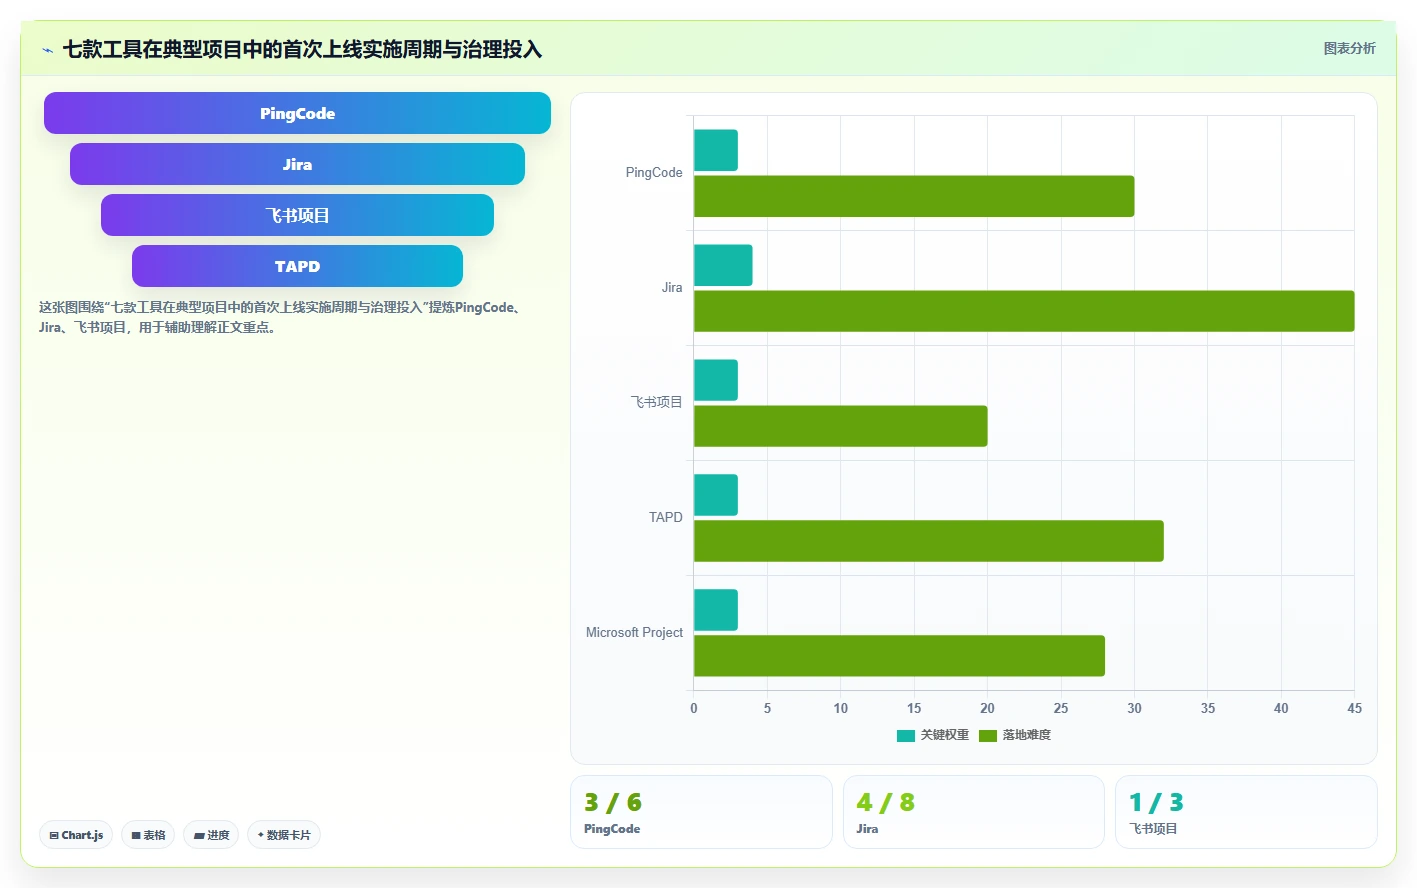Click TAPD's green 落地难度 bar
Screen dimensions: 1417x888
[x=929, y=541]
